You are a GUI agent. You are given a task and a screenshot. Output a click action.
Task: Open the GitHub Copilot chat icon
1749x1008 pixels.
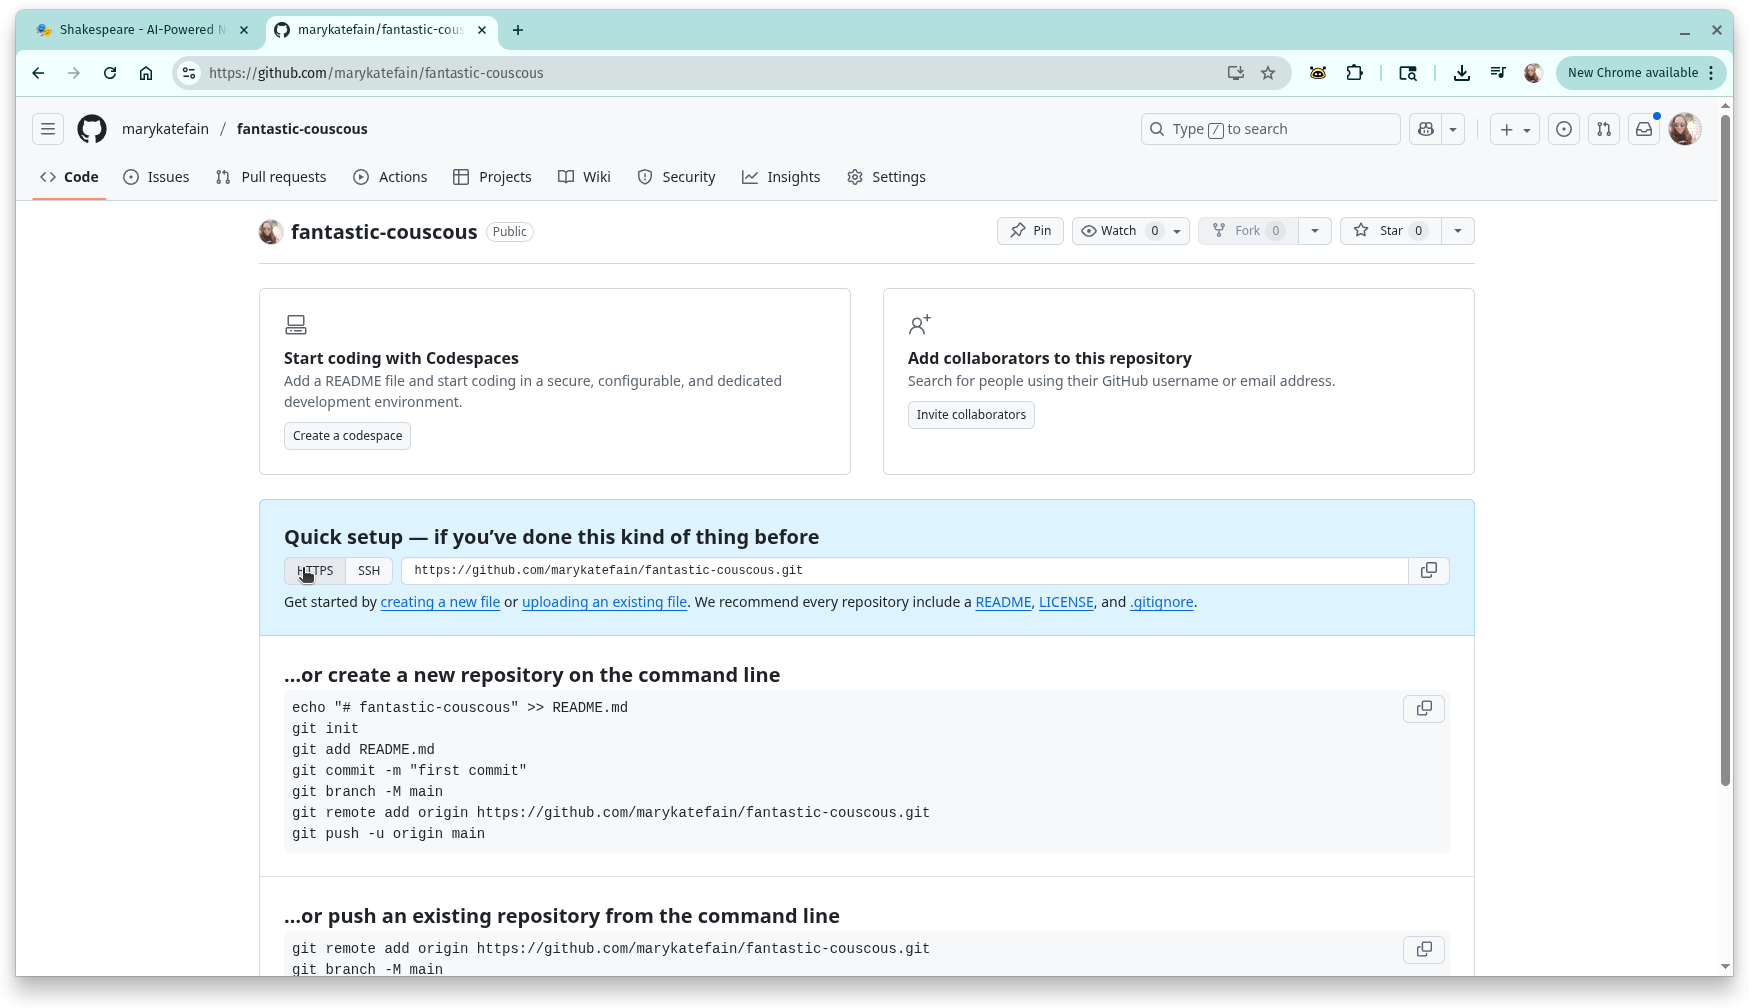coord(1425,129)
